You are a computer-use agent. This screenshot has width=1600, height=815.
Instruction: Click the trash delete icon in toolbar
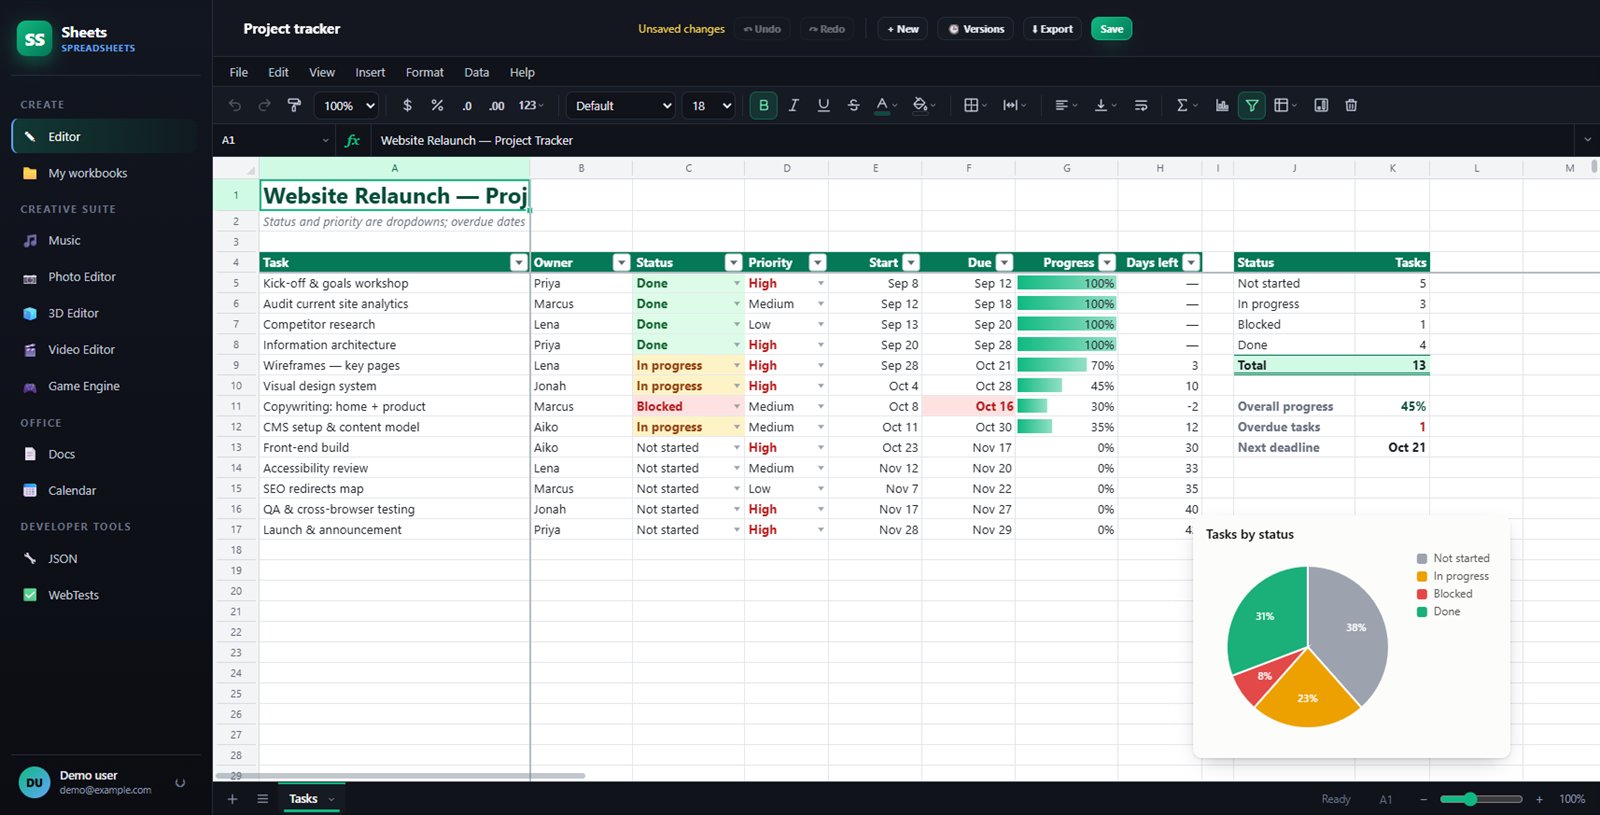(x=1351, y=105)
